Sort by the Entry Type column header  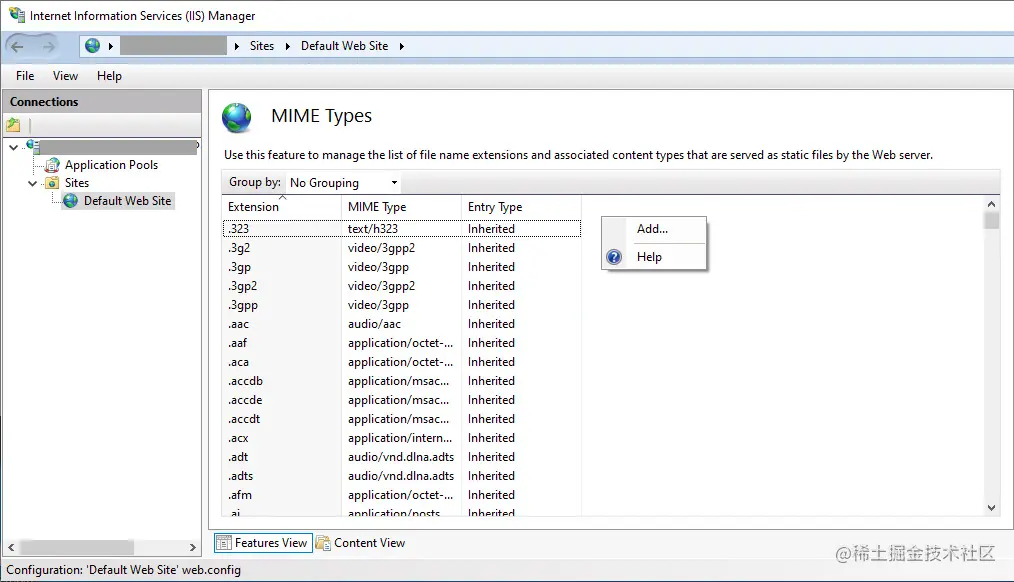(521, 207)
